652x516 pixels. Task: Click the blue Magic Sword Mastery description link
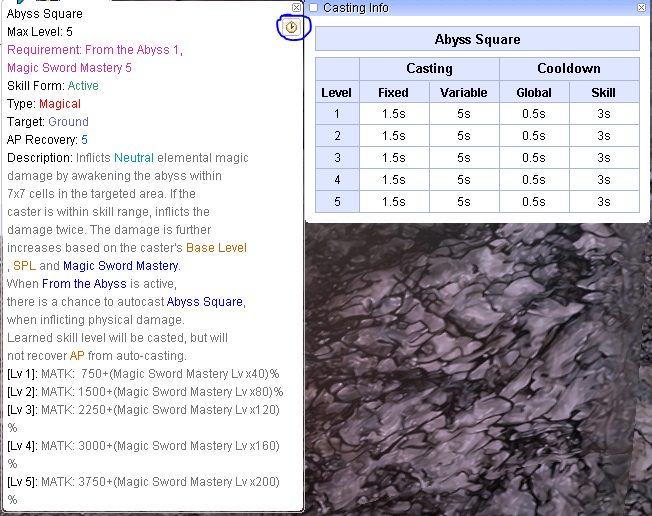click(120, 266)
